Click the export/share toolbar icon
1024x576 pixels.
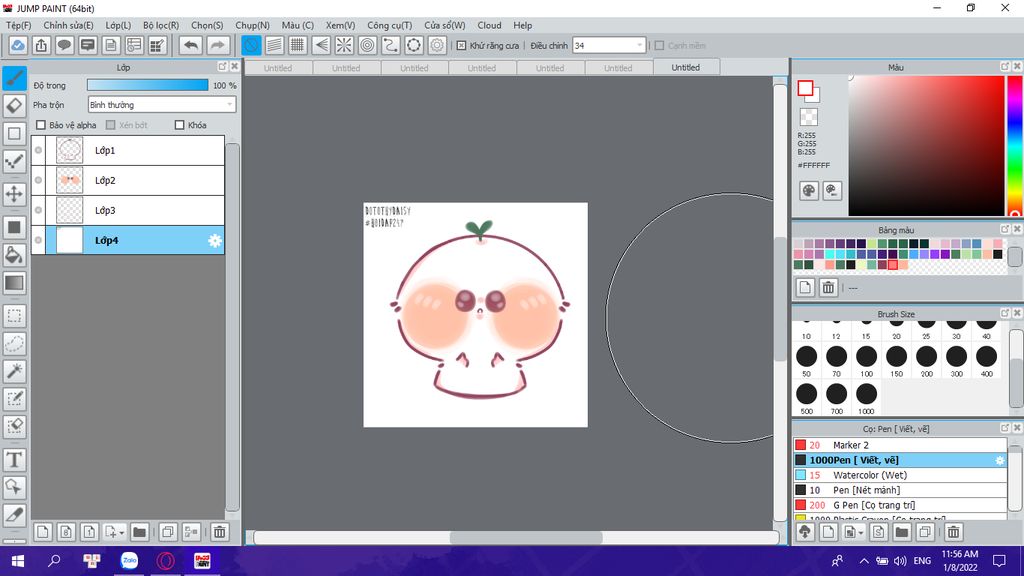tap(41, 45)
